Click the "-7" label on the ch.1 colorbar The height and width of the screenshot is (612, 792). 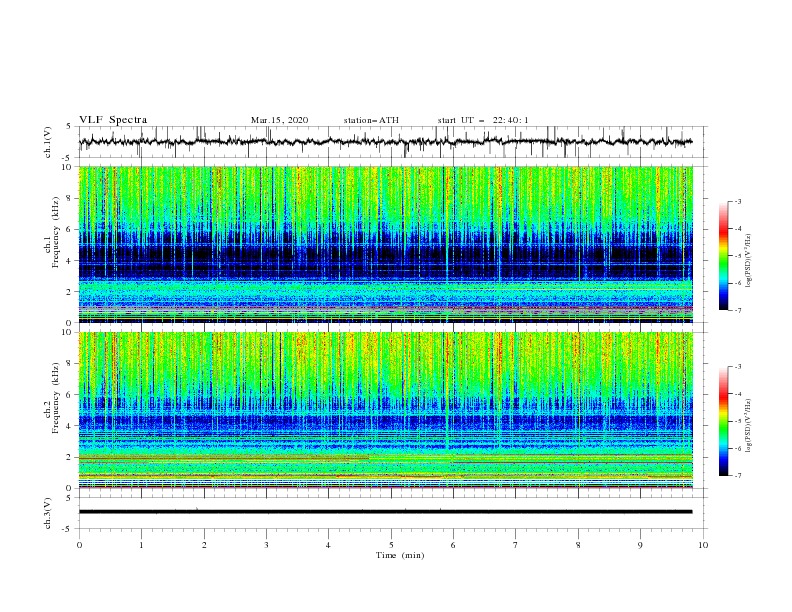pos(737,310)
